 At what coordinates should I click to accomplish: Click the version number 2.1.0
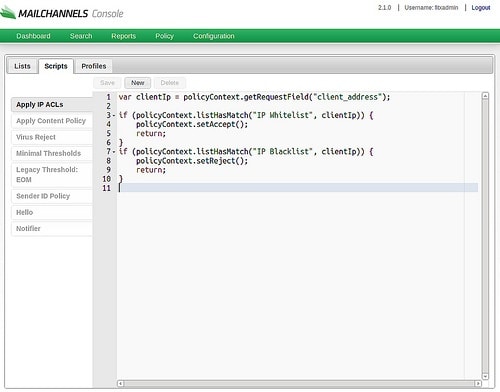click(x=384, y=8)
